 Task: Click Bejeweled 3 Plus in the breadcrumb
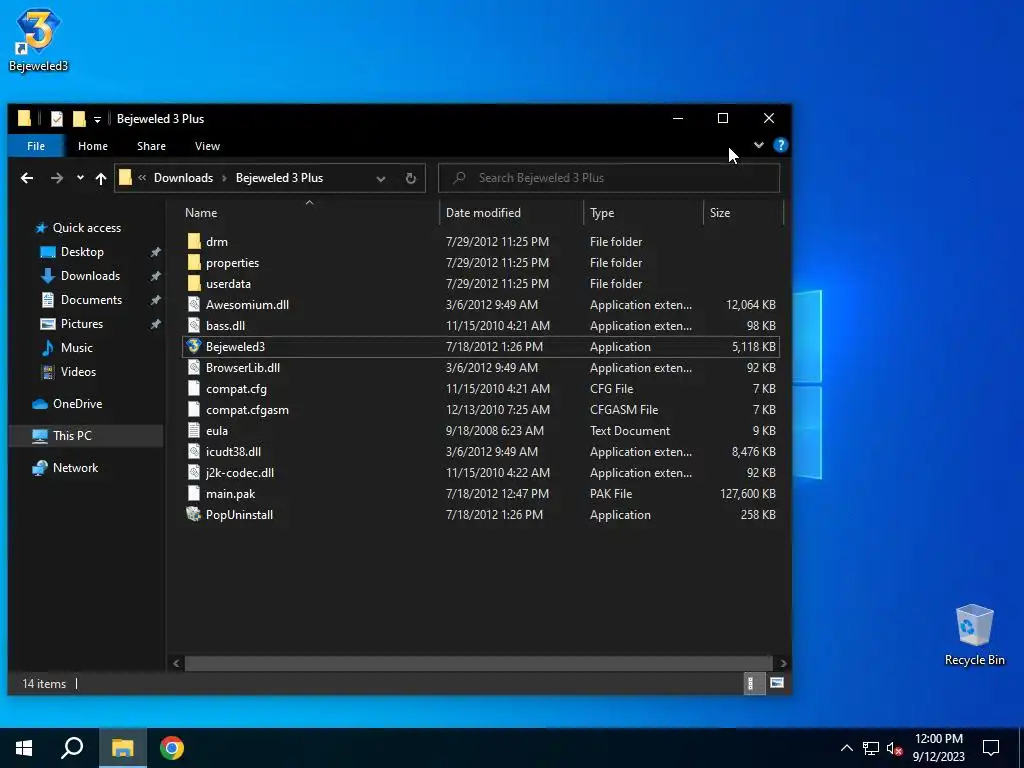tap(279, 178)
